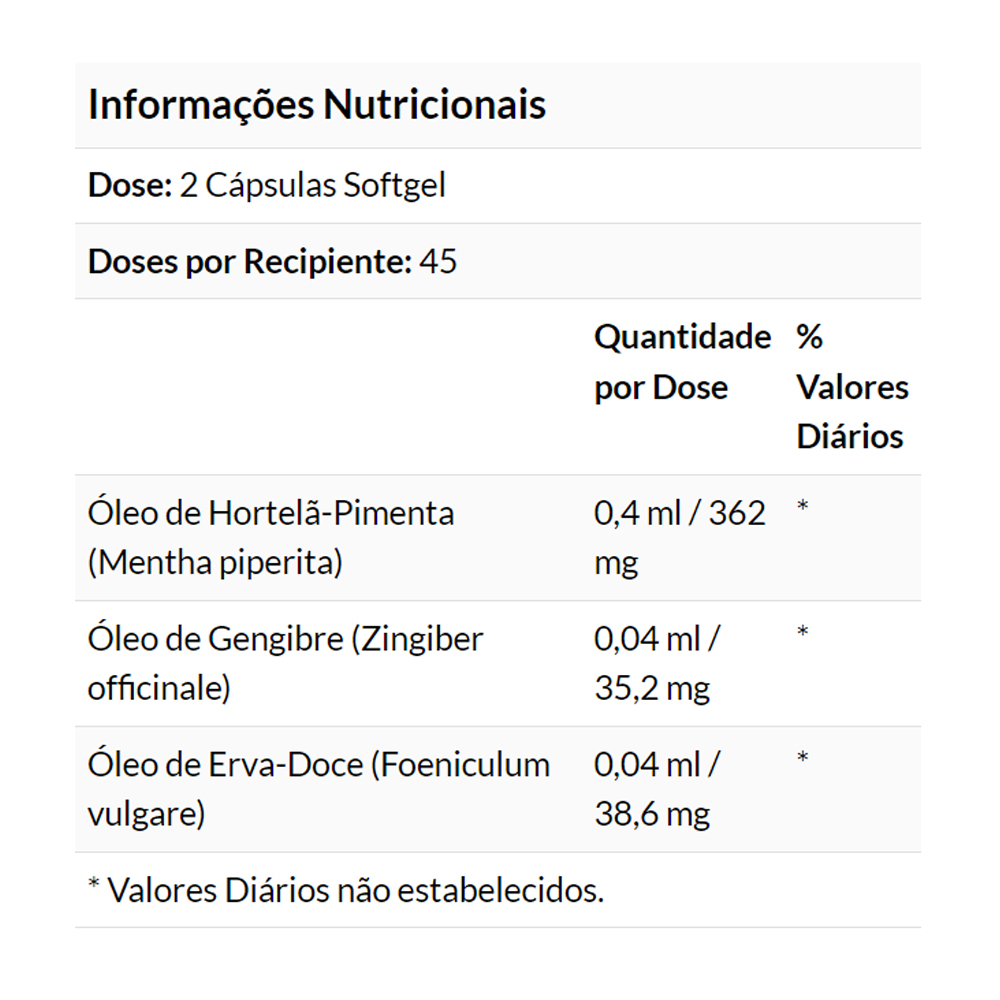Click the '(Mentha piperita)' scientific name

215,563
